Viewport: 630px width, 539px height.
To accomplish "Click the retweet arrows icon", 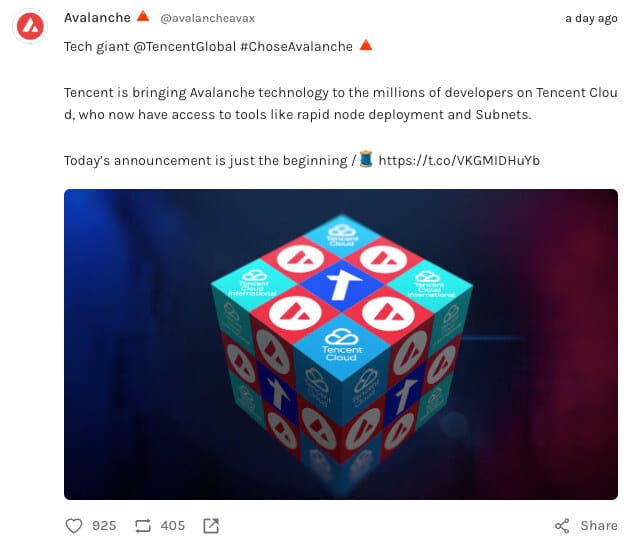I will click(143, 526).
